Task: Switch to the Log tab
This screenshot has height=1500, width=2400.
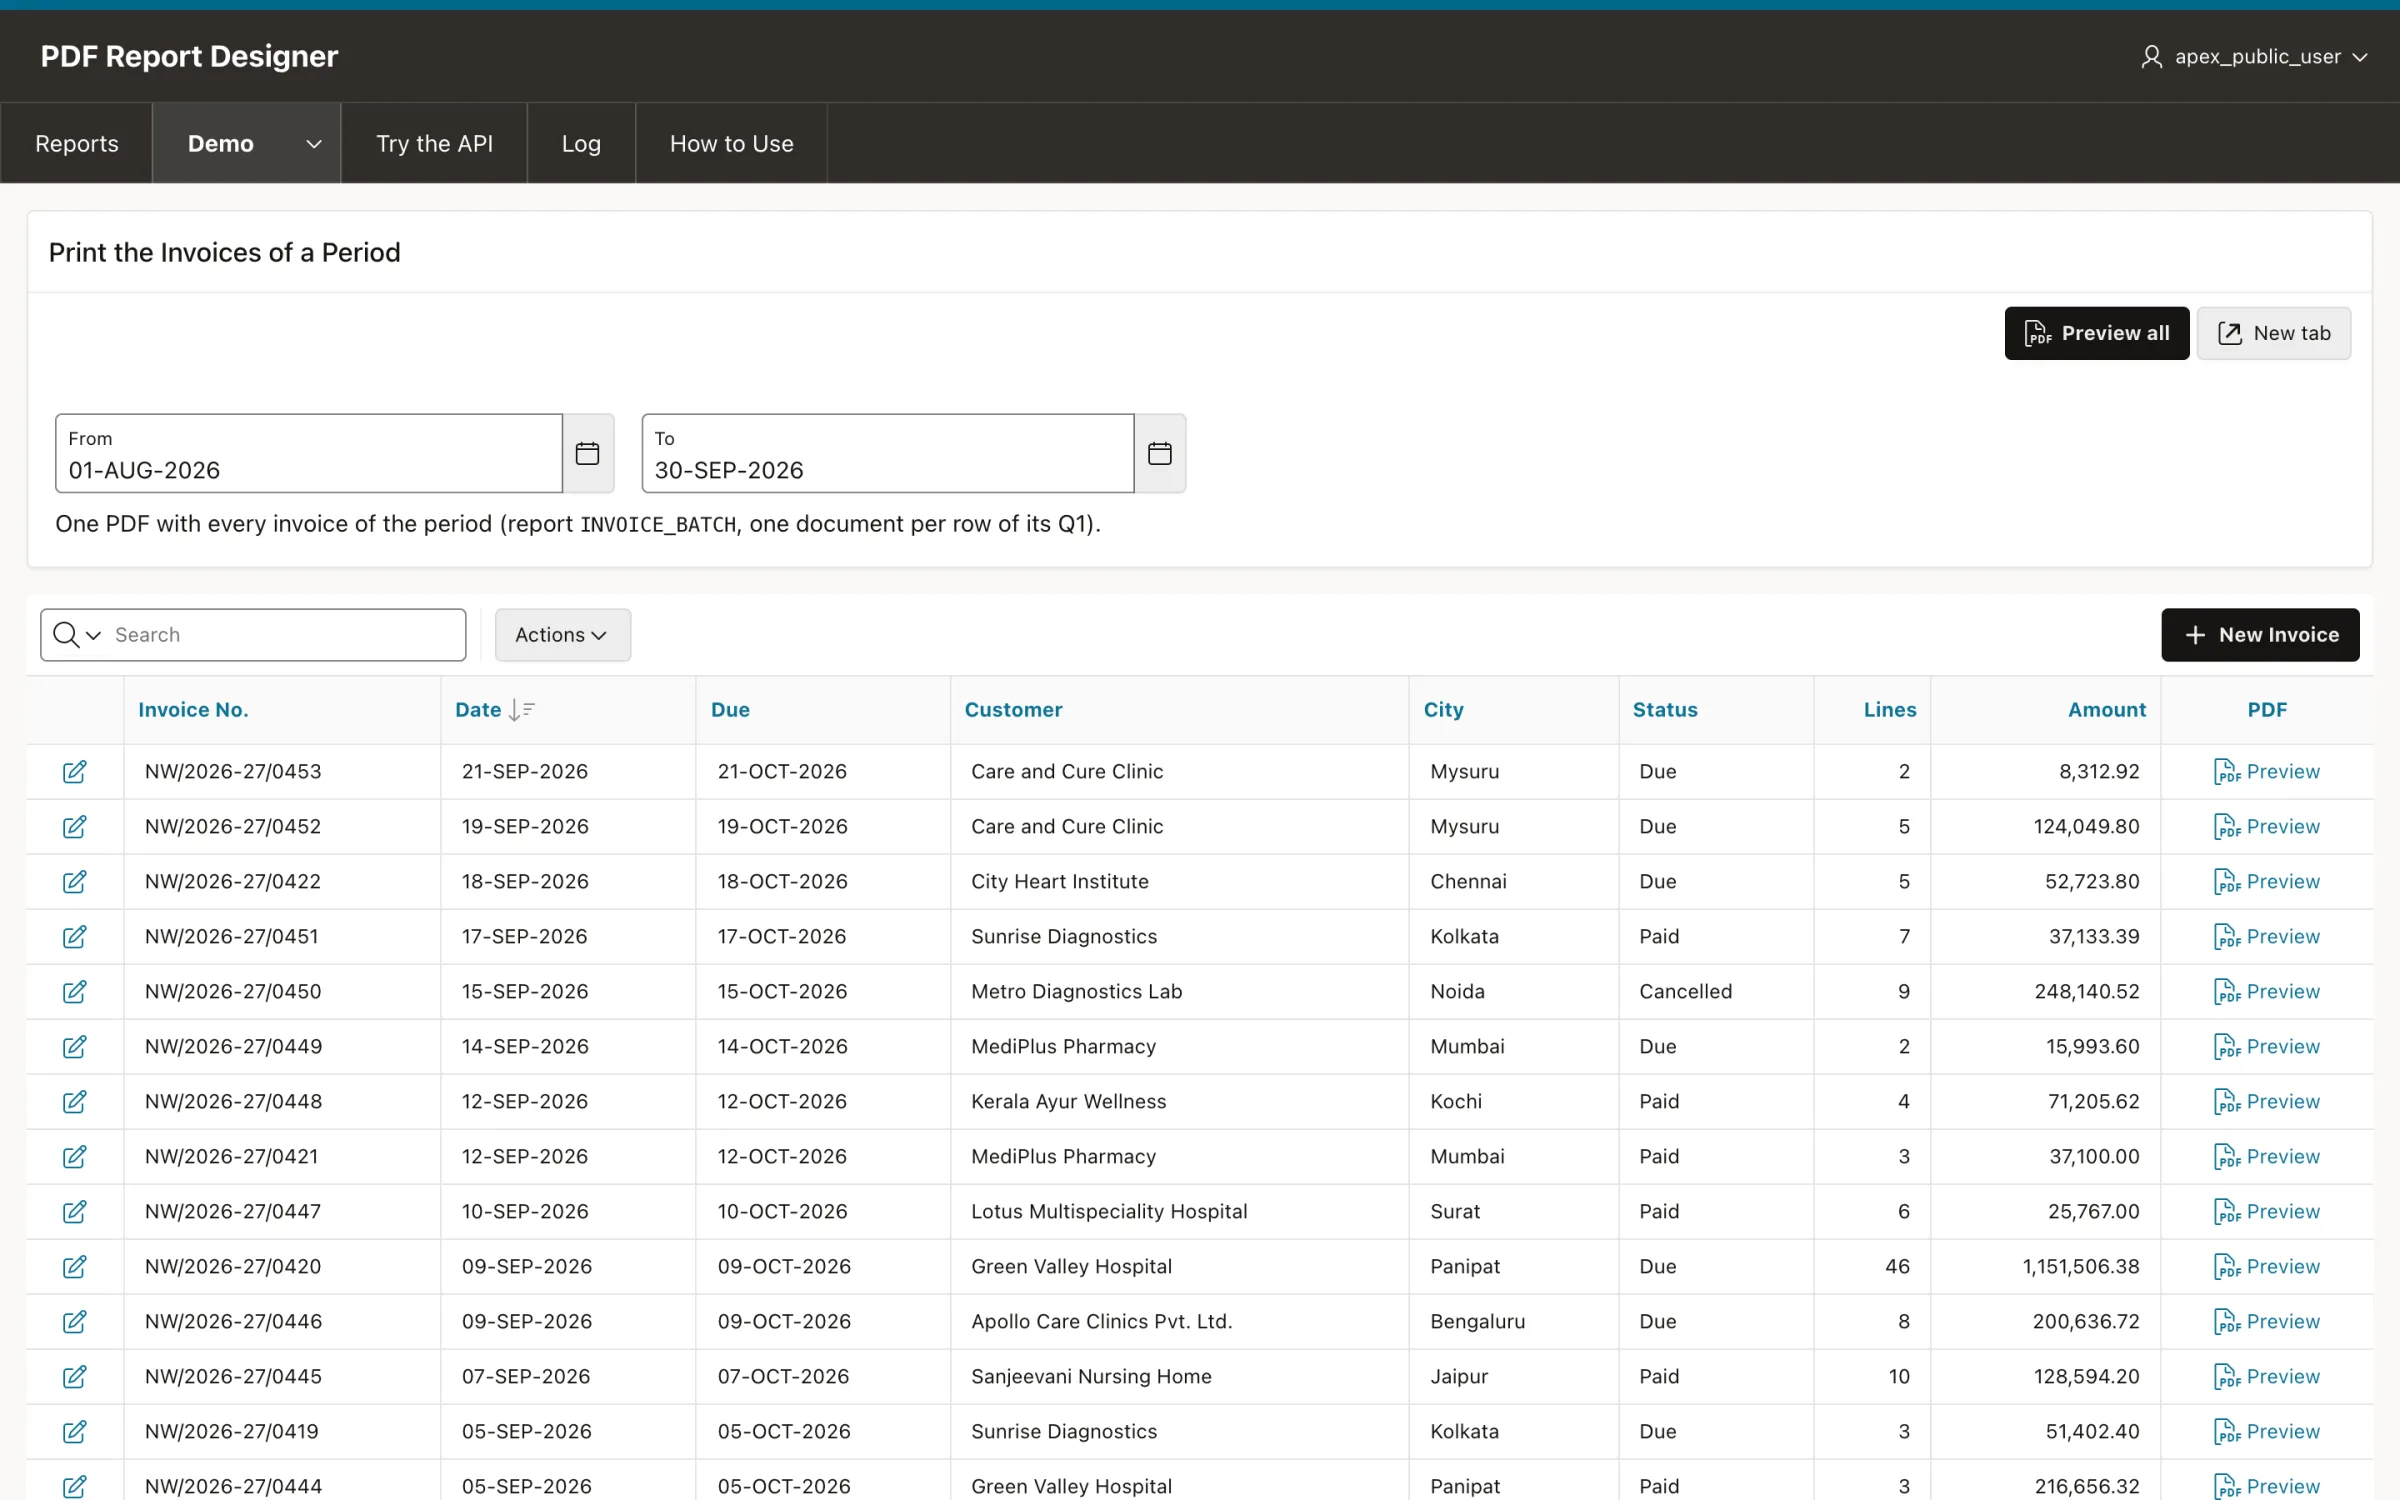Action: coord(581,144)
